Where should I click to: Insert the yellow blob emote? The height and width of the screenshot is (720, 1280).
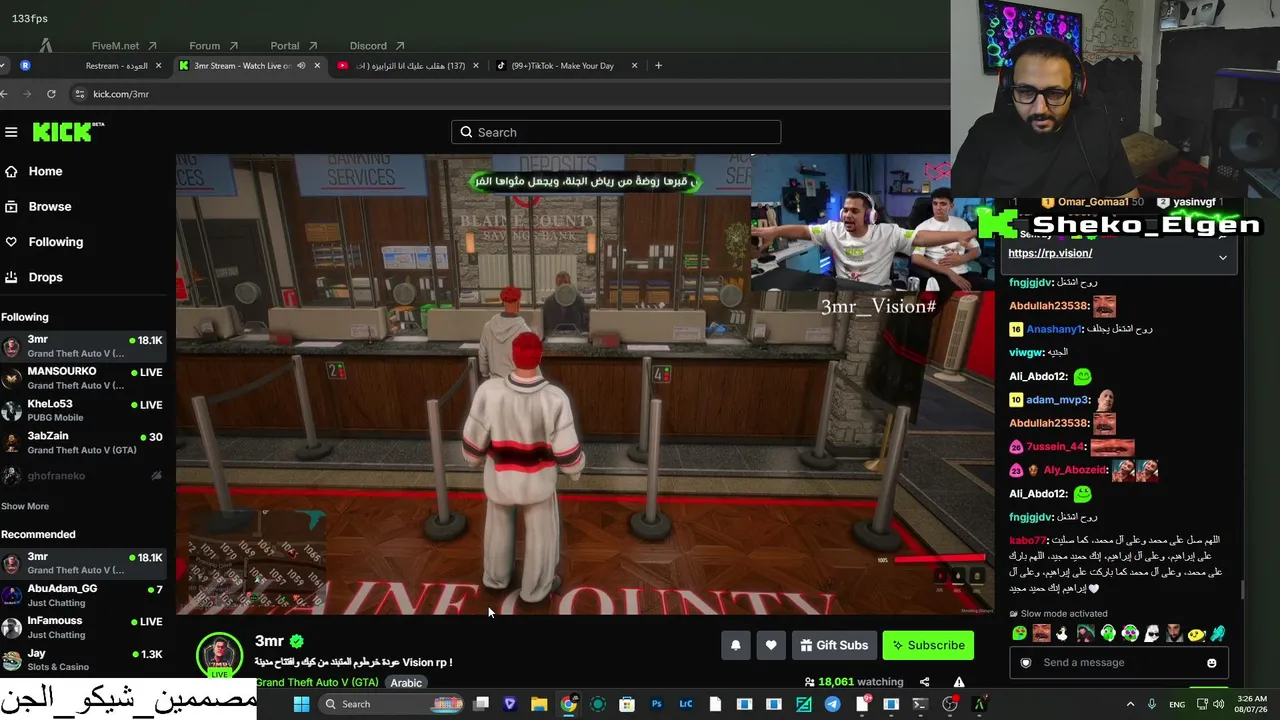1196,633
